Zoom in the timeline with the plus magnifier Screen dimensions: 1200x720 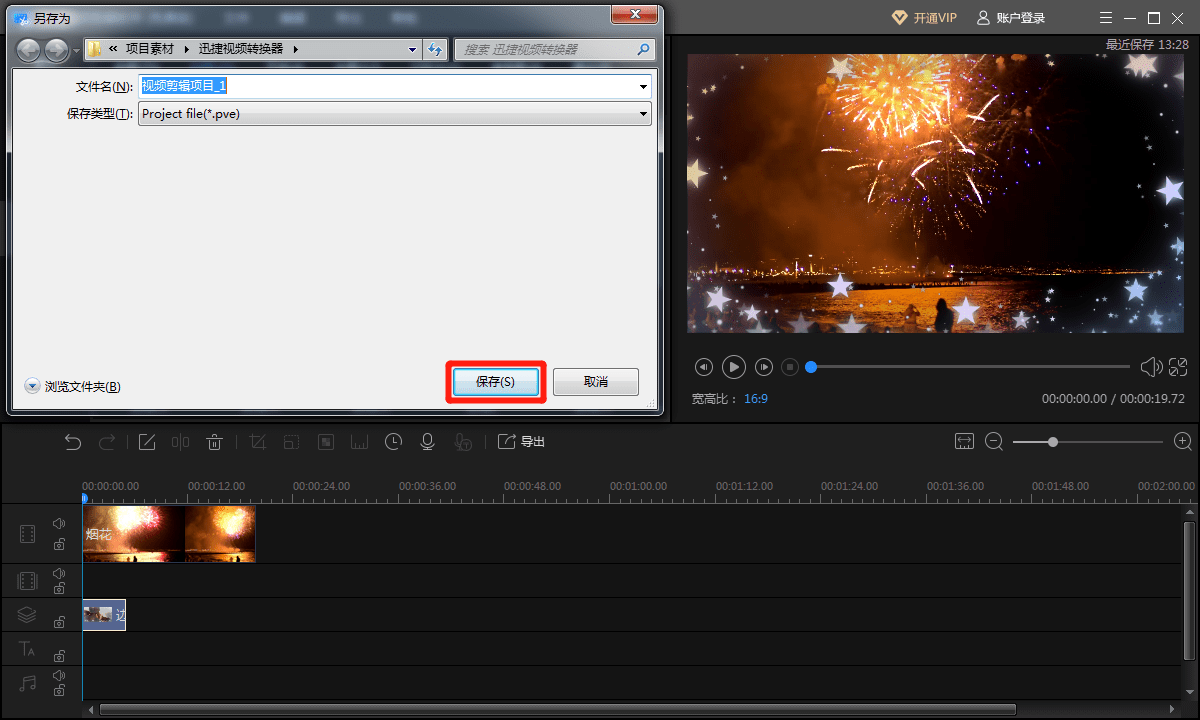click(x=1183, y=441)
